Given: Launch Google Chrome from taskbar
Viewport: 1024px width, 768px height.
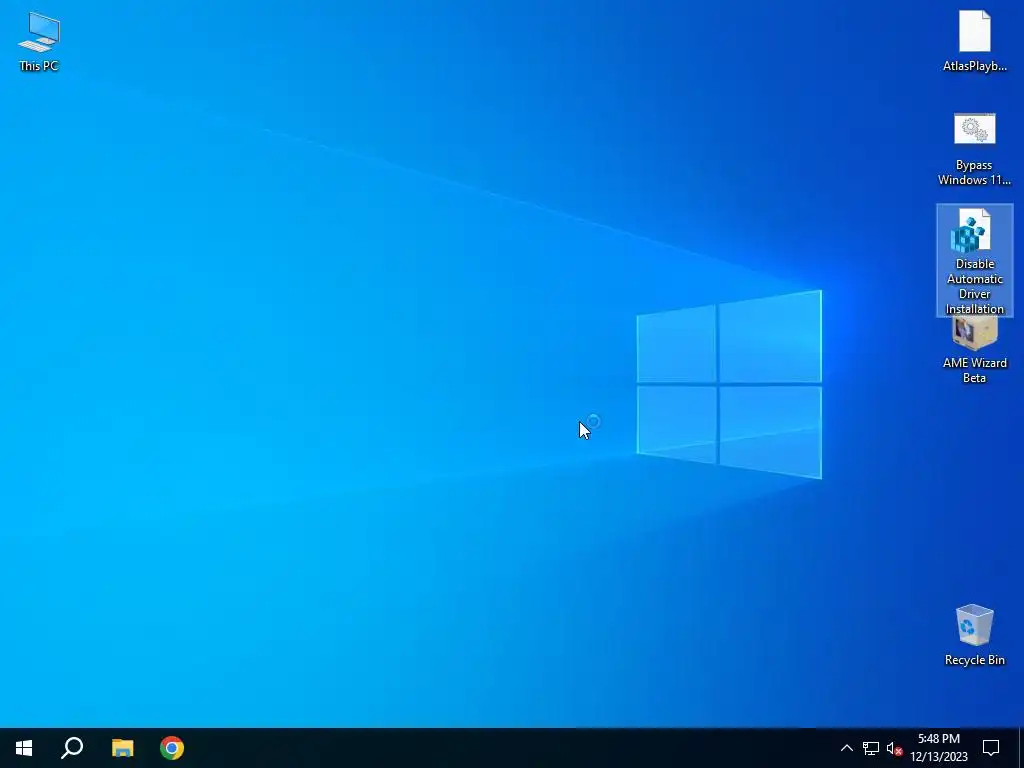Looking at the screenshot, I should [x=172, y=748].
